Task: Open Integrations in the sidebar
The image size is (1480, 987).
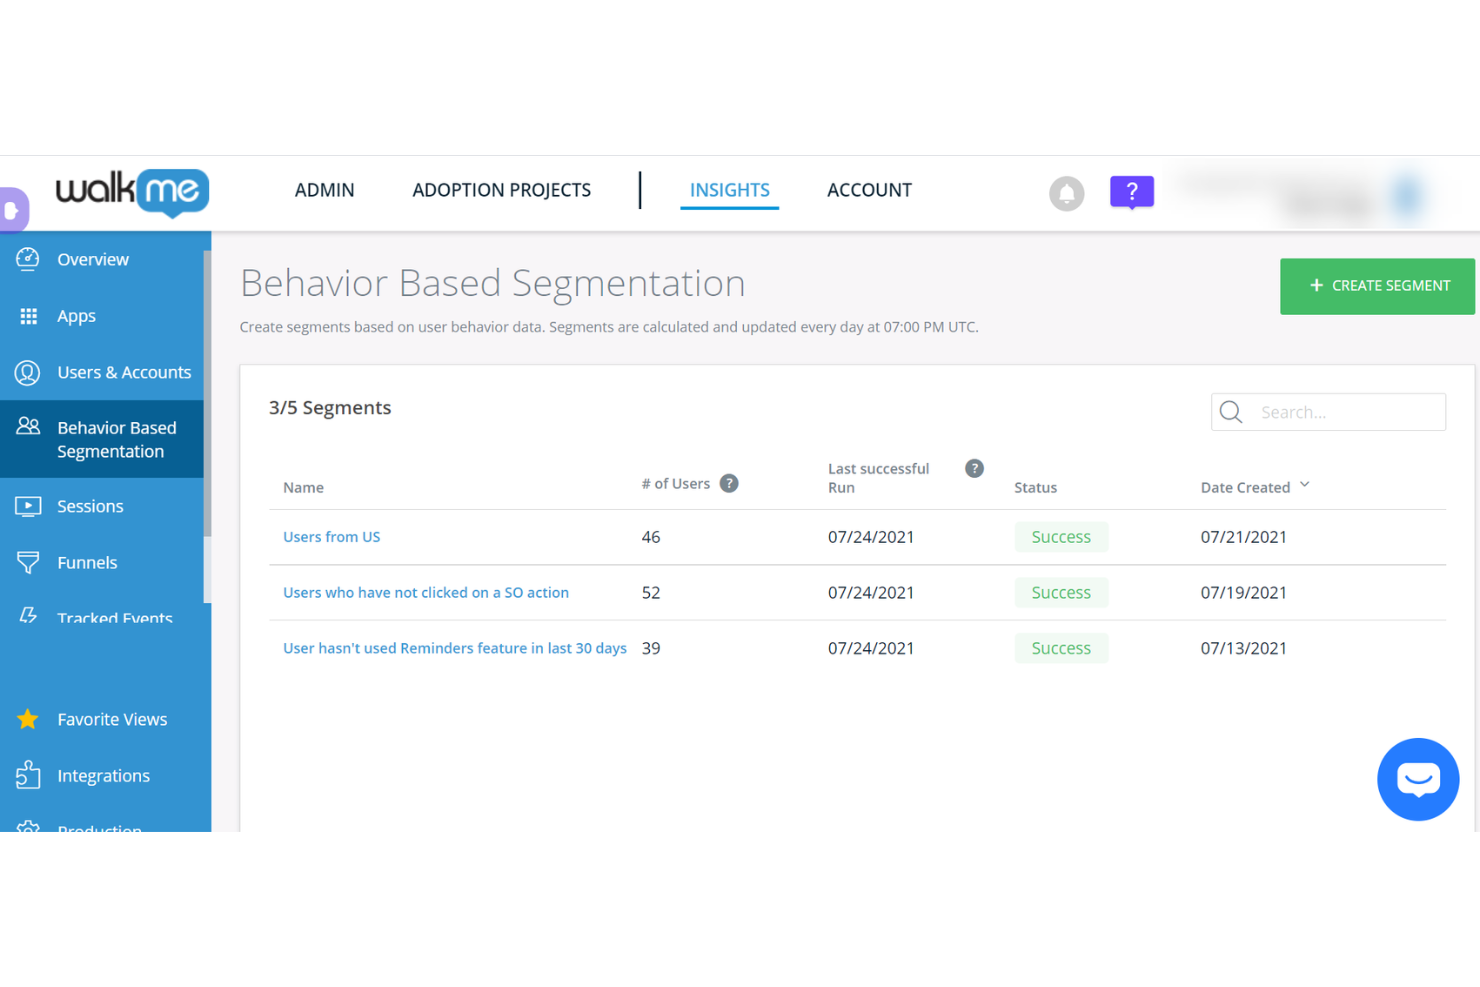Action: point(102,775)
